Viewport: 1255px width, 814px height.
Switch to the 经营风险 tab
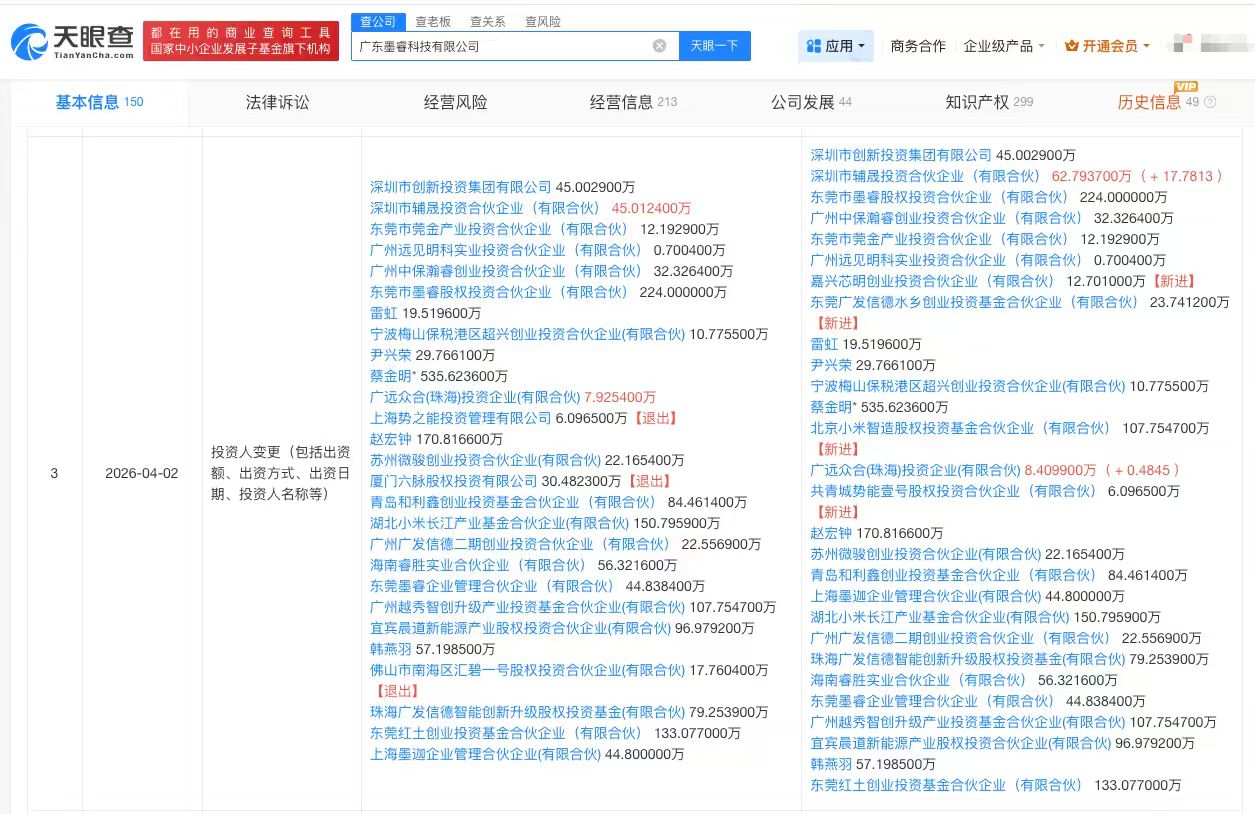coord(456,102)
